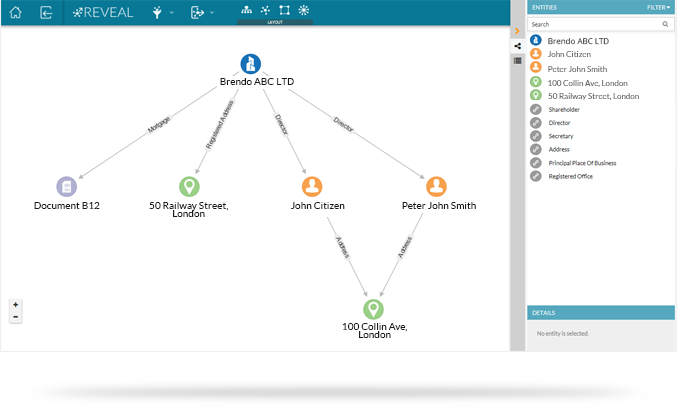Image resolution: width=677 pixels, height=407 pixels.
Task: Apply the hierarchy layout icon
Action: [247, 10]
